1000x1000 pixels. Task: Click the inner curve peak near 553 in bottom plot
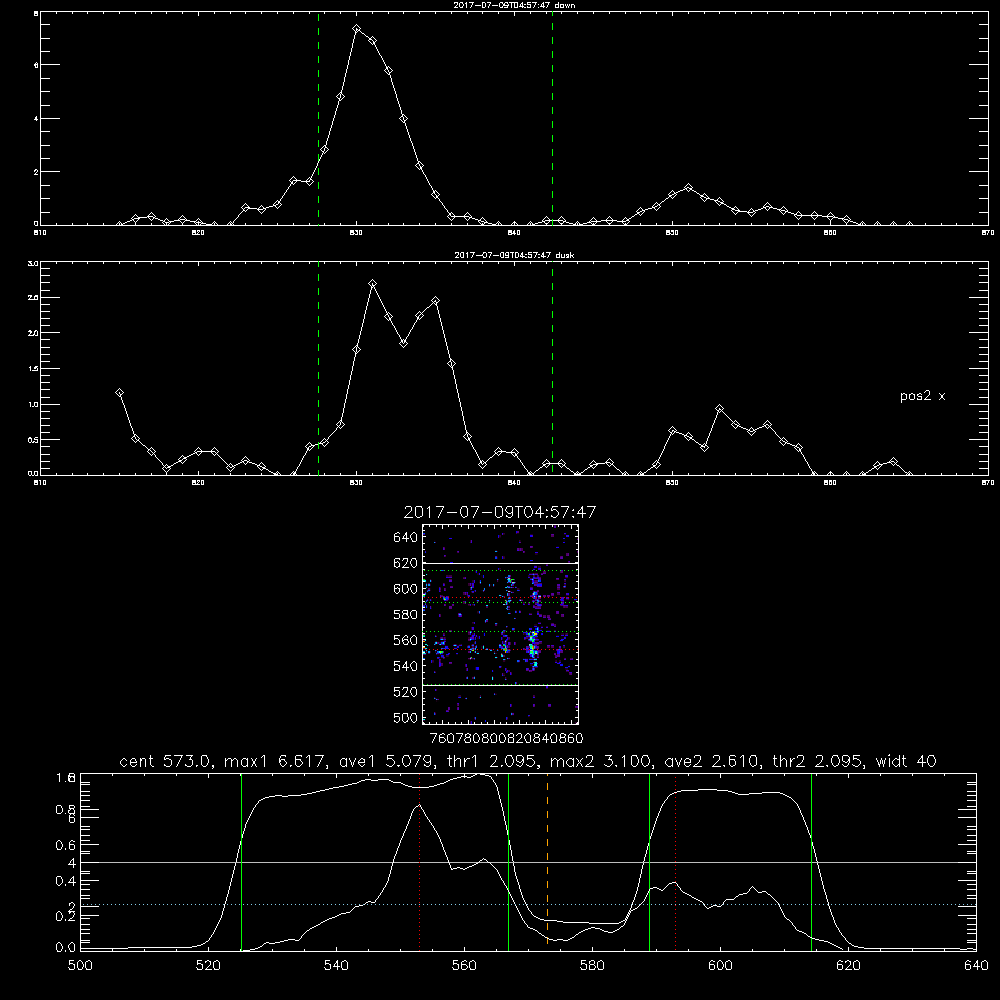(x=419, y=805)
